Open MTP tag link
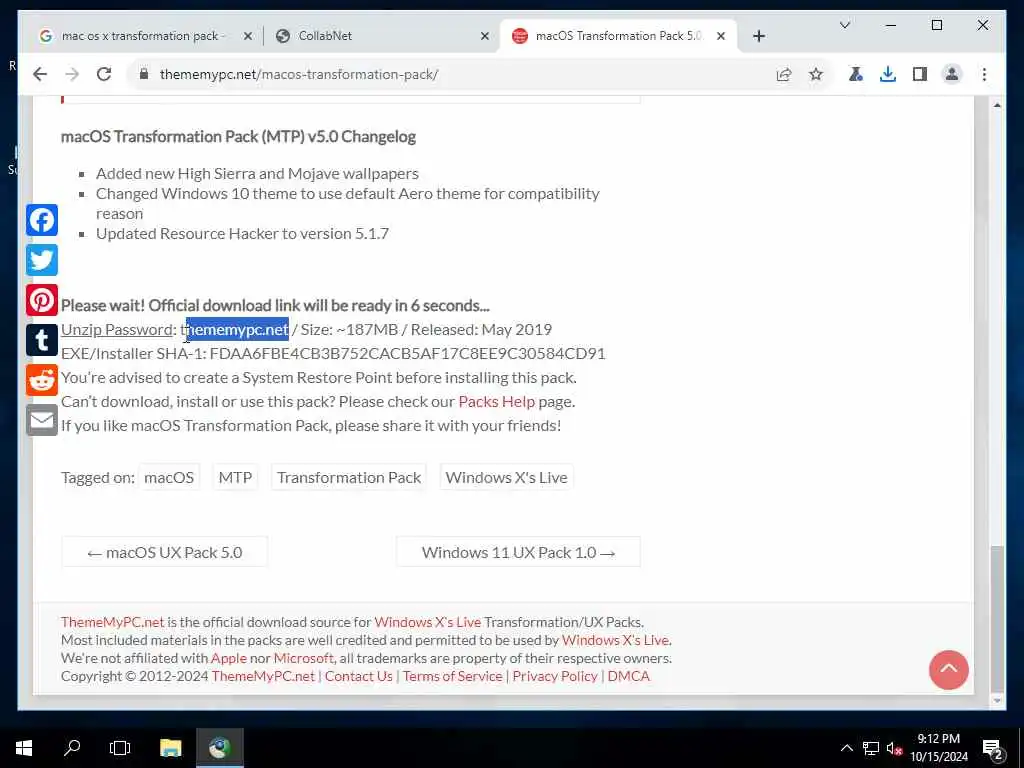1024x768 pixels. 235,477
